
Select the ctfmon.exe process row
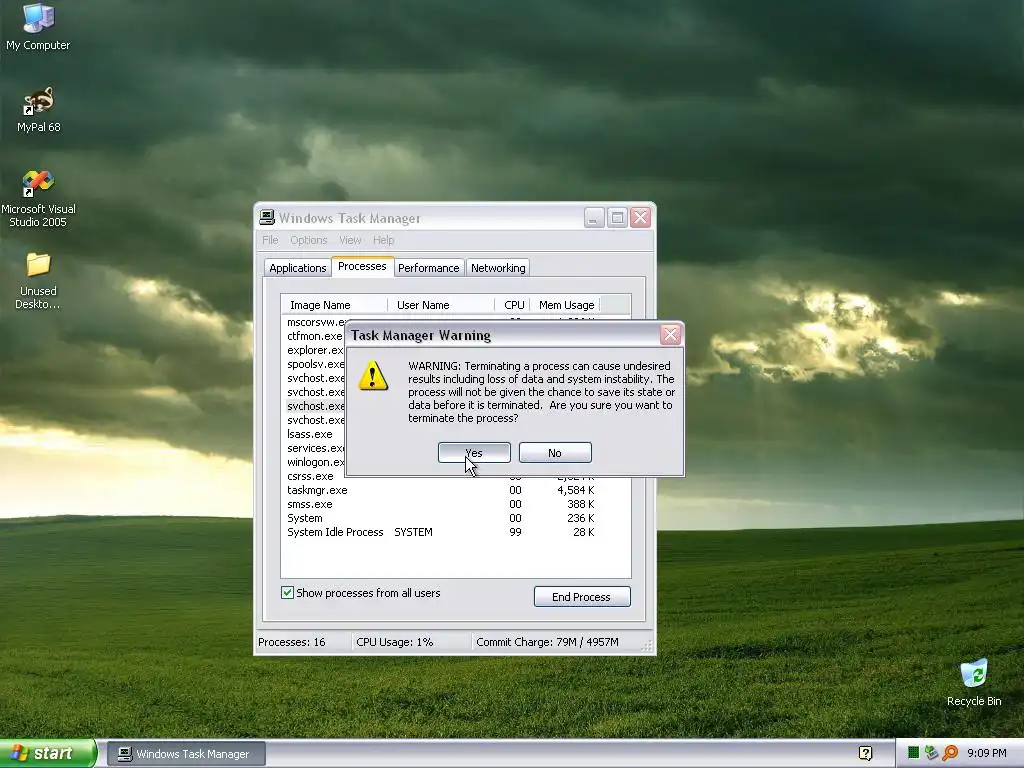pyautogui.click(x=315, y=336)
